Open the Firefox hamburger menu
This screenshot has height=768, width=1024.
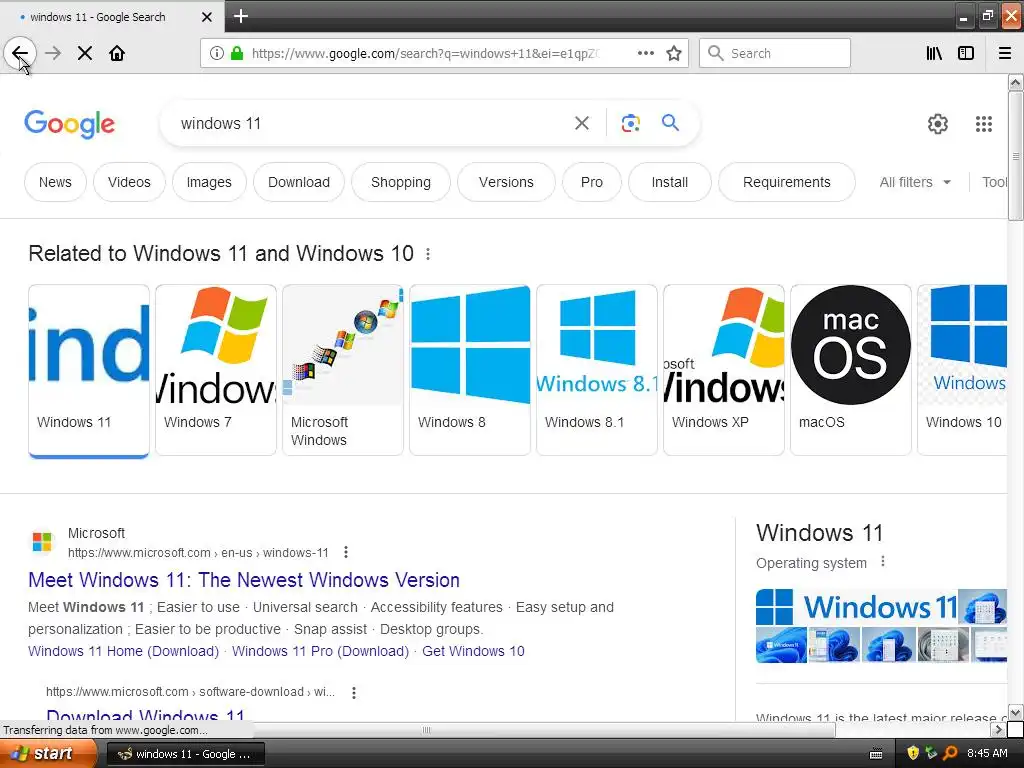pyautogui.click(x=1005, y=53)
